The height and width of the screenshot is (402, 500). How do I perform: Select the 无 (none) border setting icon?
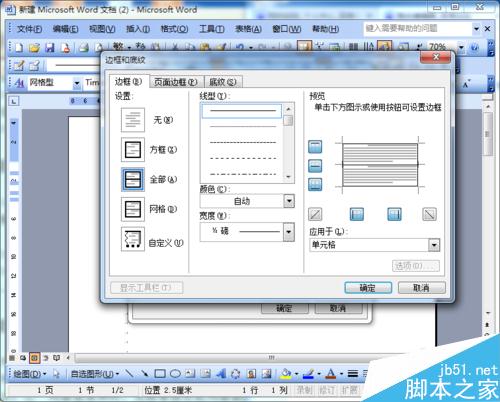click(x=133, y=120)
